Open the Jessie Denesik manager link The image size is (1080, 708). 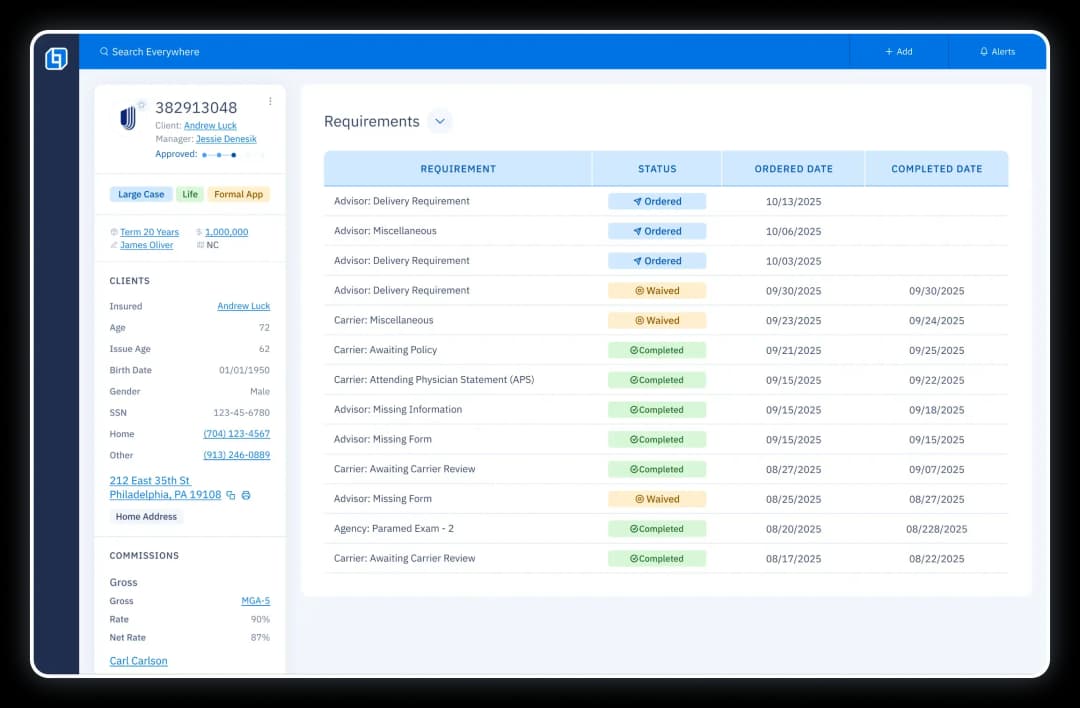[226, 139]
